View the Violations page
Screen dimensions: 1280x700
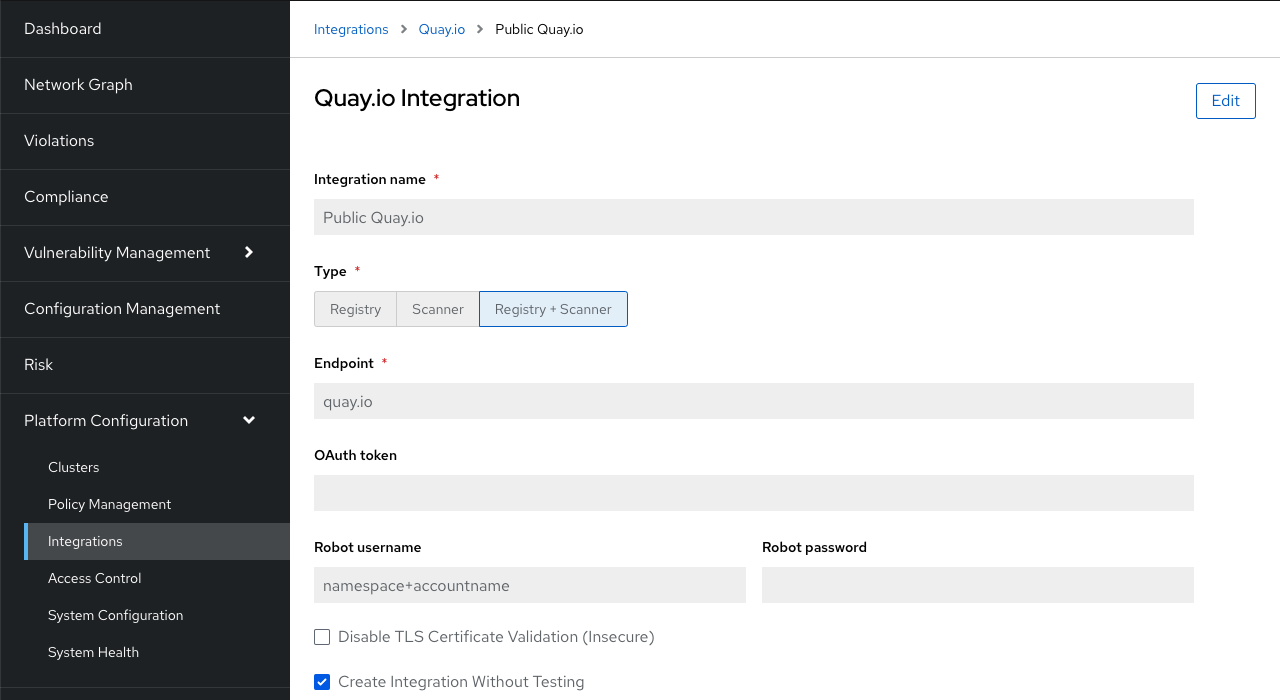coord(59,141)
